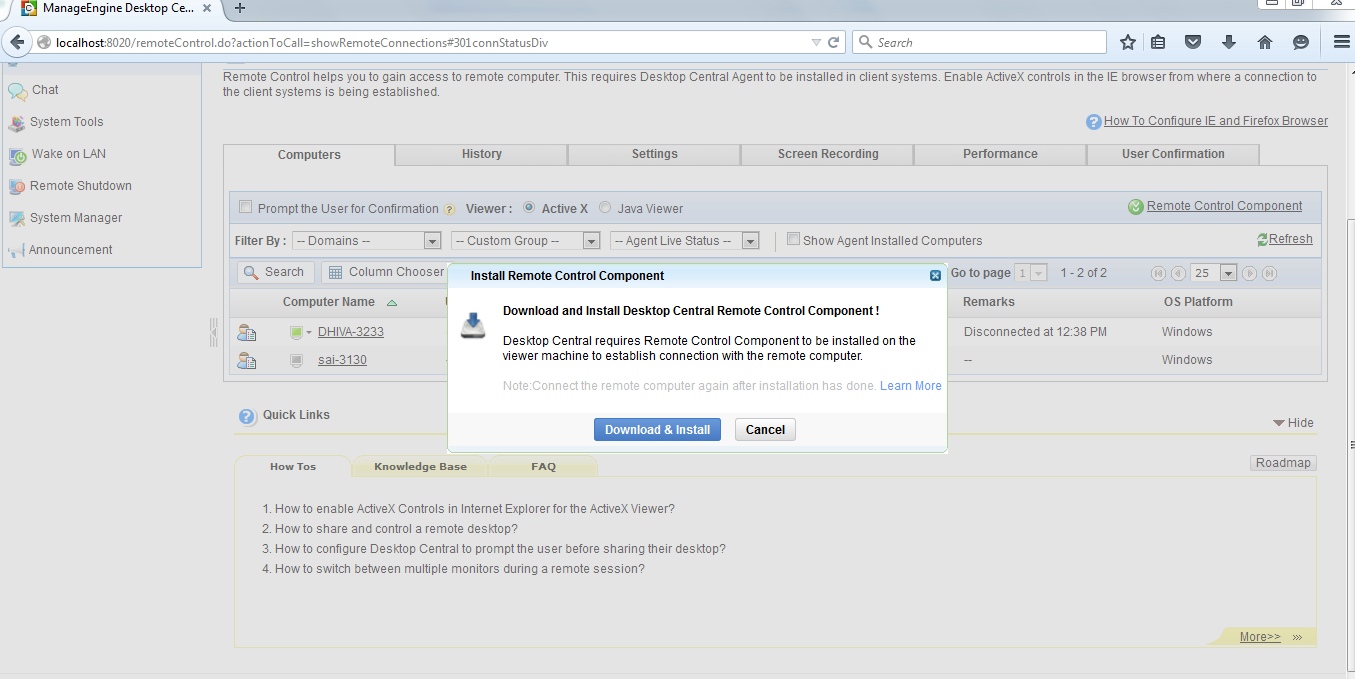Open Wake on LAN in the sidebar
Image resolution: width=1355 pixels, height=679 pixels.
(x=68, y=154)
